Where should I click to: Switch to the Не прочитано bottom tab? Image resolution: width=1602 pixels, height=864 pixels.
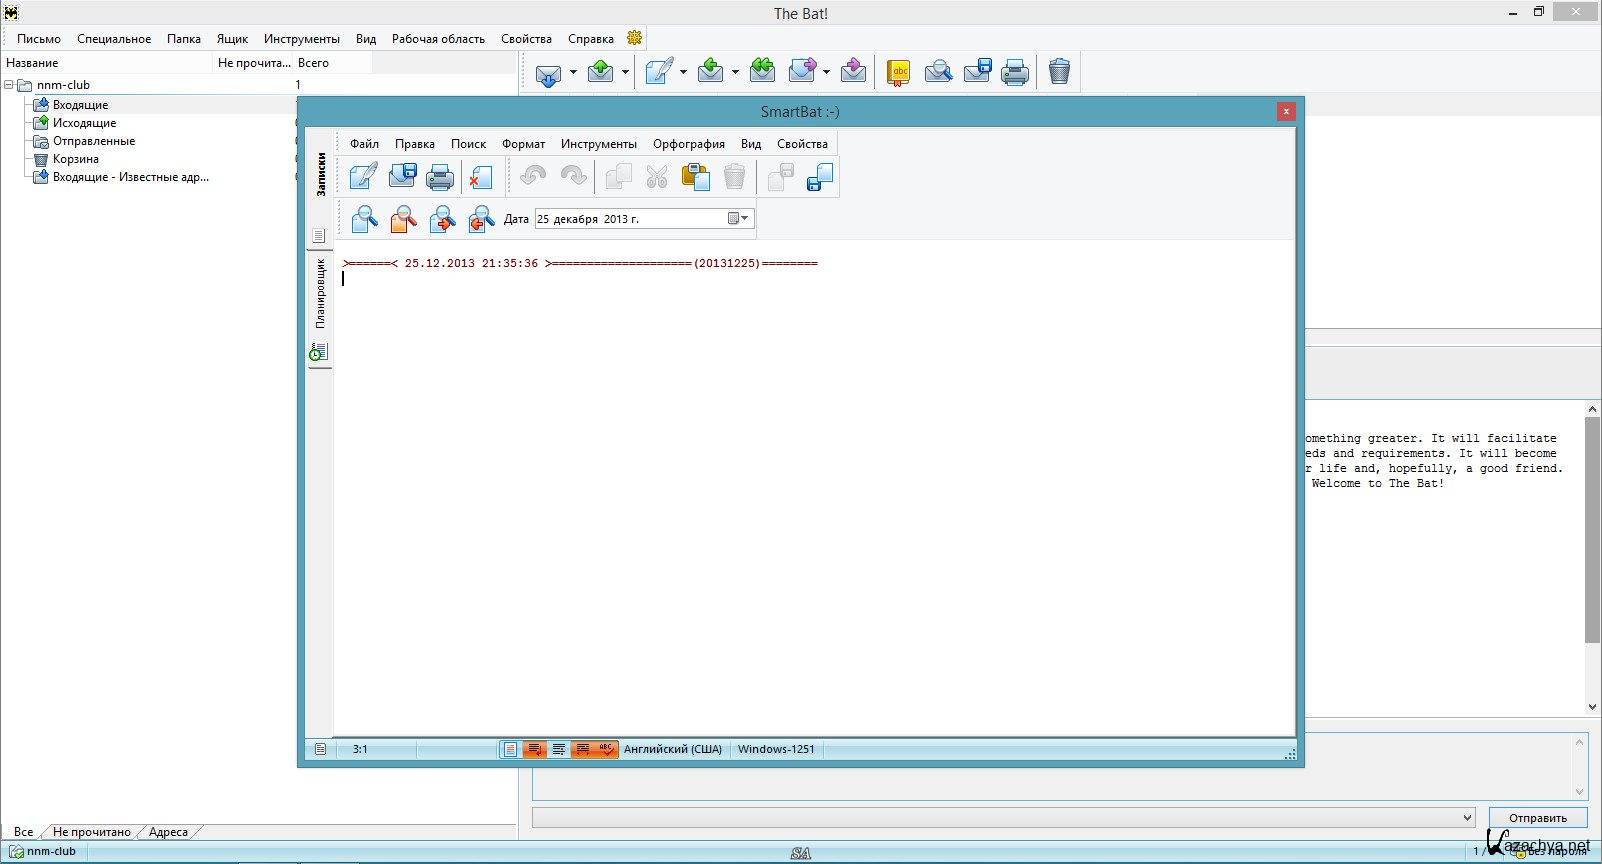91,832
